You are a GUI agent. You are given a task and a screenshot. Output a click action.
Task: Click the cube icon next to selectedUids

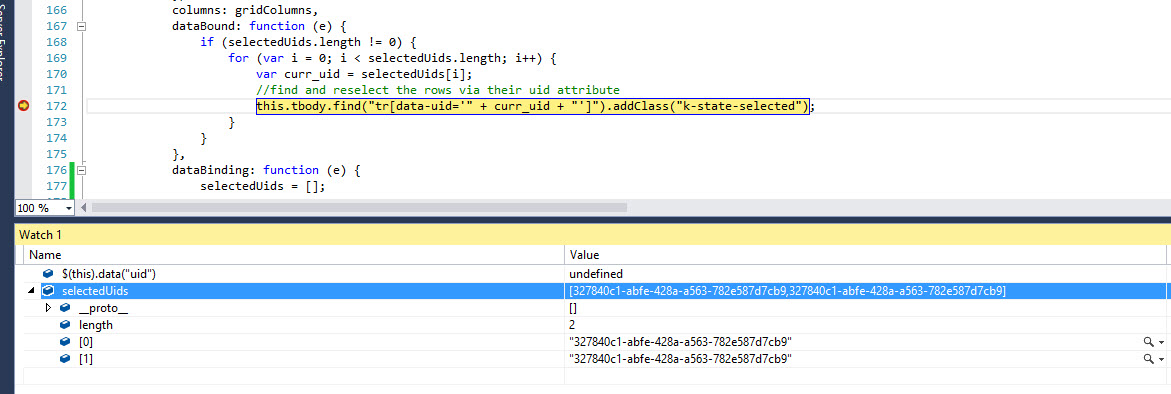click(49, 291)
